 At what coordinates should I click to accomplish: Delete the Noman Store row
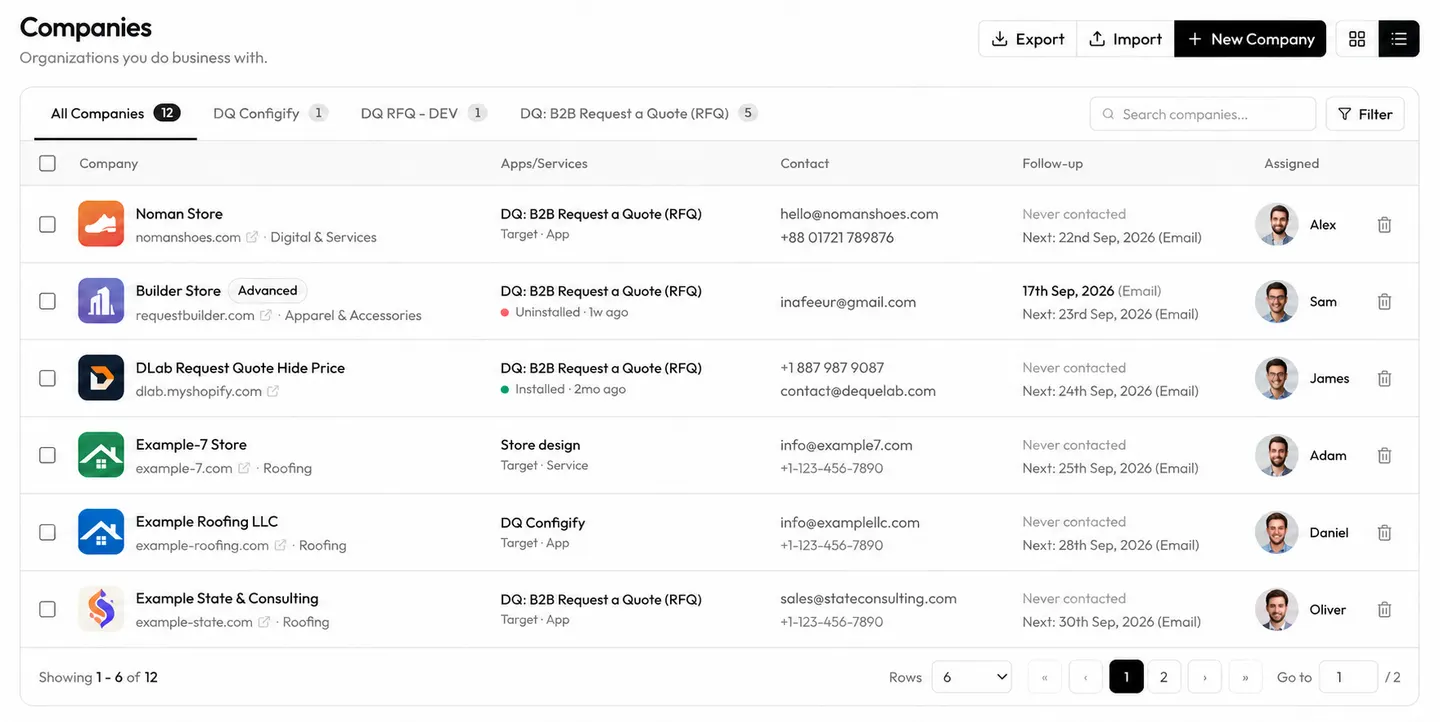click(x=1385, y=225)
